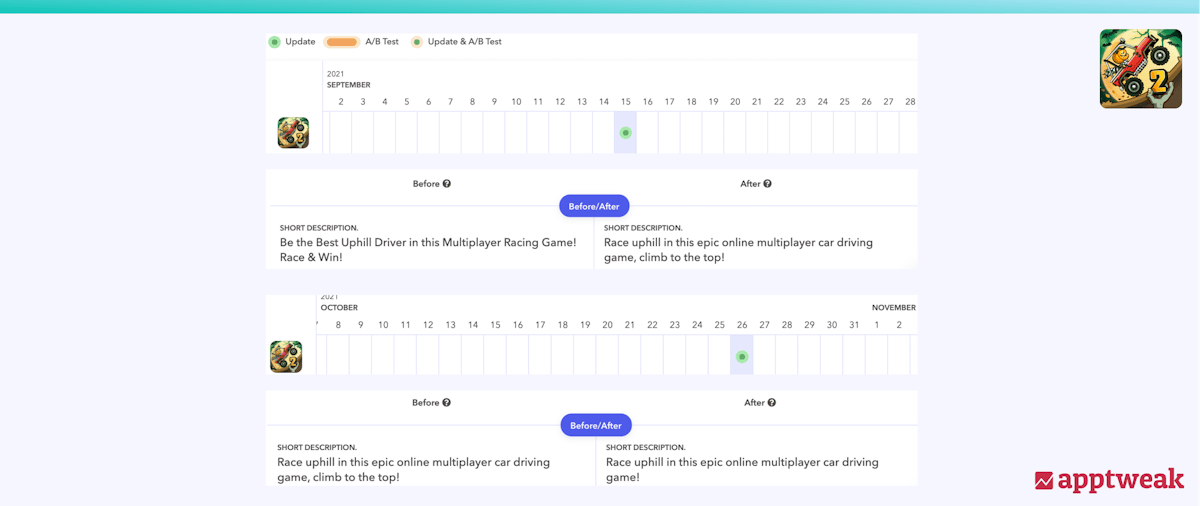Open the large Hill Climb Racing 2 thumbnail

[1140, 69]
